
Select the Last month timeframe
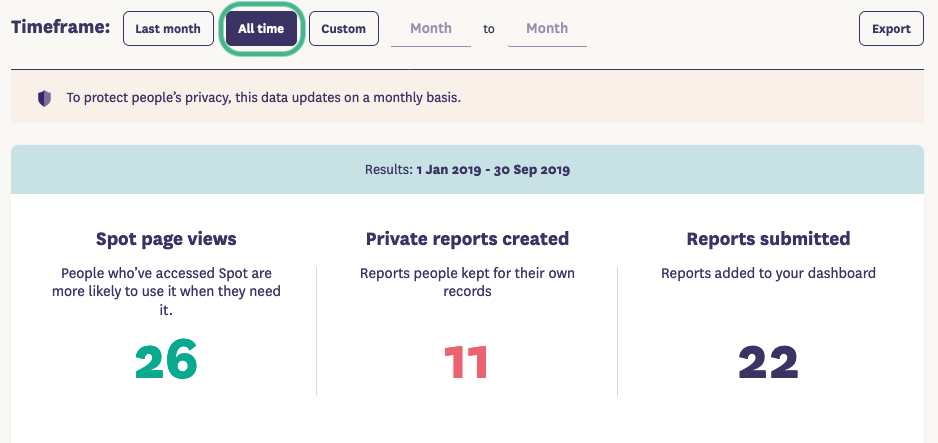[168, 29]
